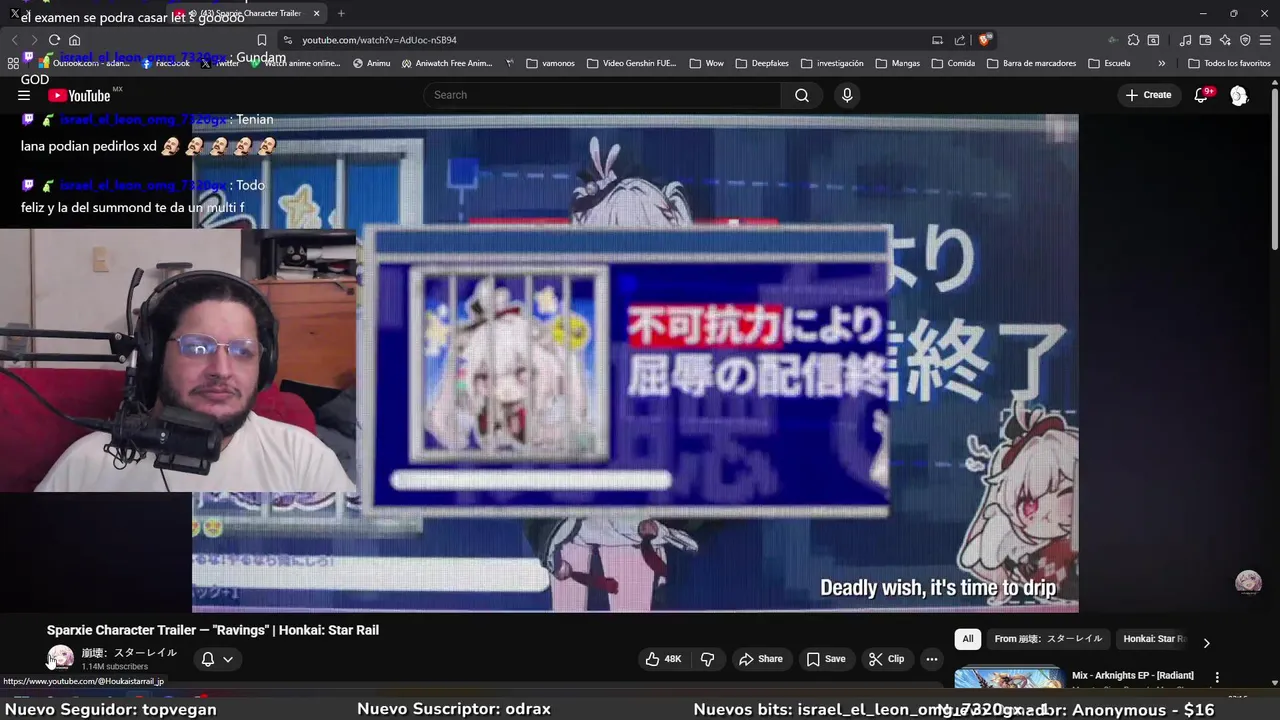
Task: Show next filter chips arrow
Action: (x=1206, y=642)
